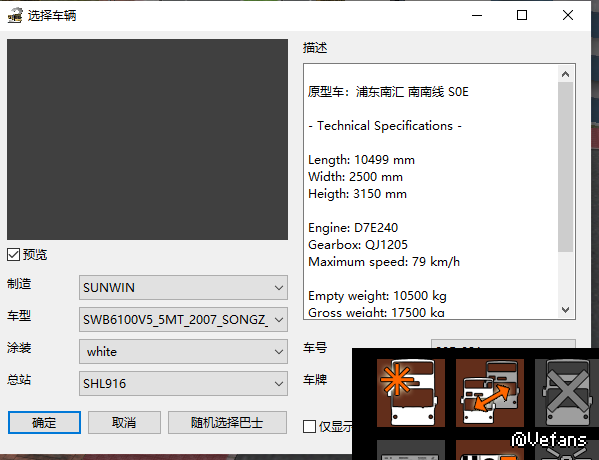Click the greyed-out bus icon with X
Screen dimensions: 599x460
[567, 392]
